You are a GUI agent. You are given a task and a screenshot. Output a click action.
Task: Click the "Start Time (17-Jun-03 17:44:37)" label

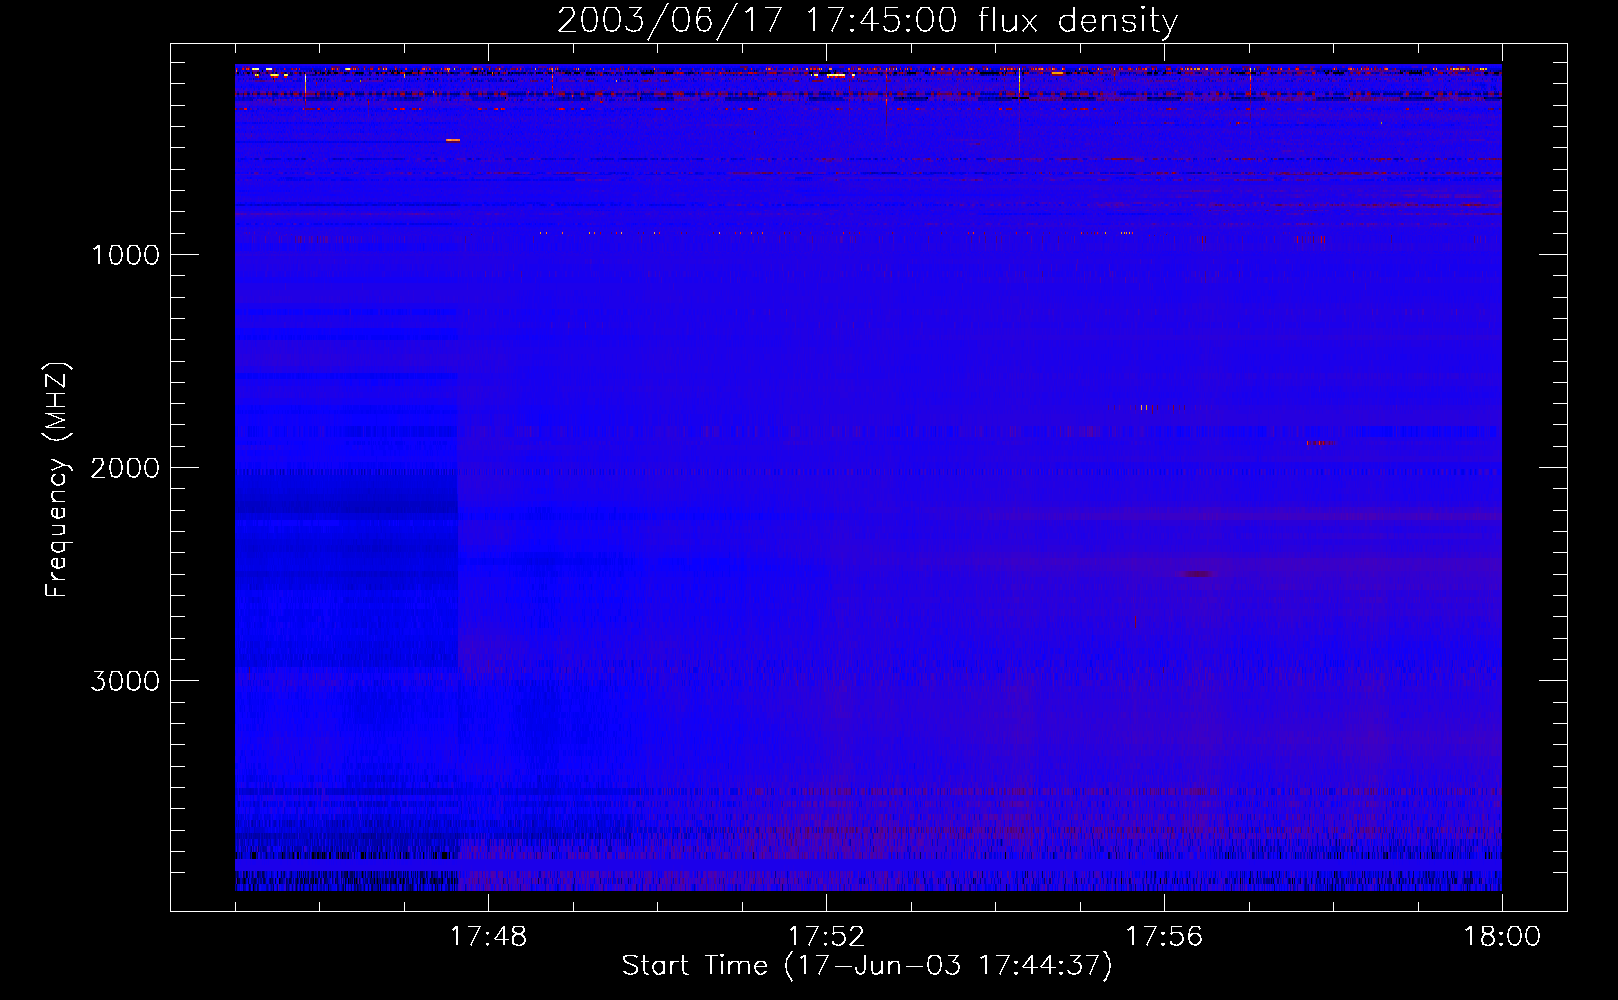pos(867,966)
